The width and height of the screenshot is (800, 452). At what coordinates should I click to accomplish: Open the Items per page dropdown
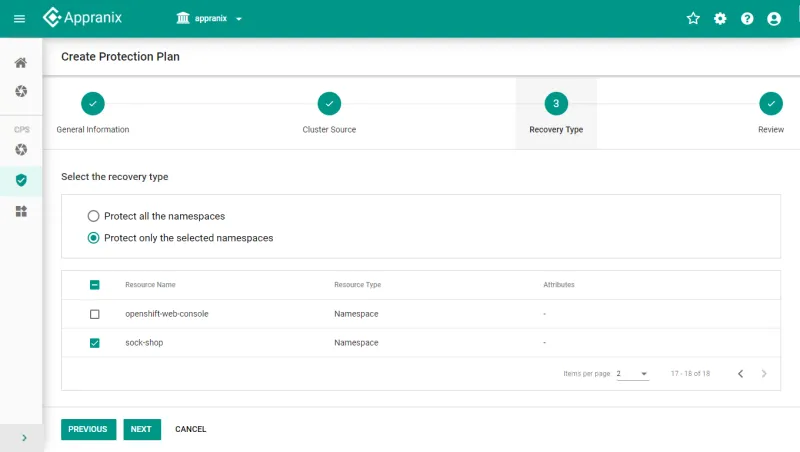[632, 374]
